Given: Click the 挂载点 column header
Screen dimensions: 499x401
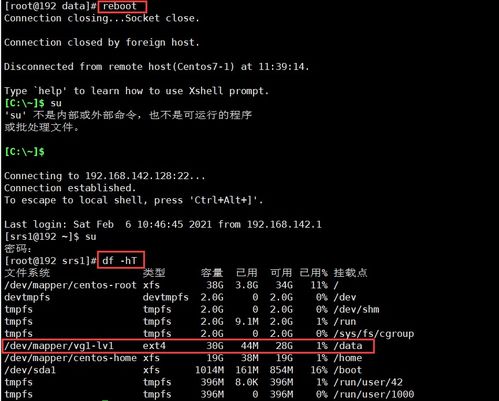Looking at the screenshot, I should (350, 273).
